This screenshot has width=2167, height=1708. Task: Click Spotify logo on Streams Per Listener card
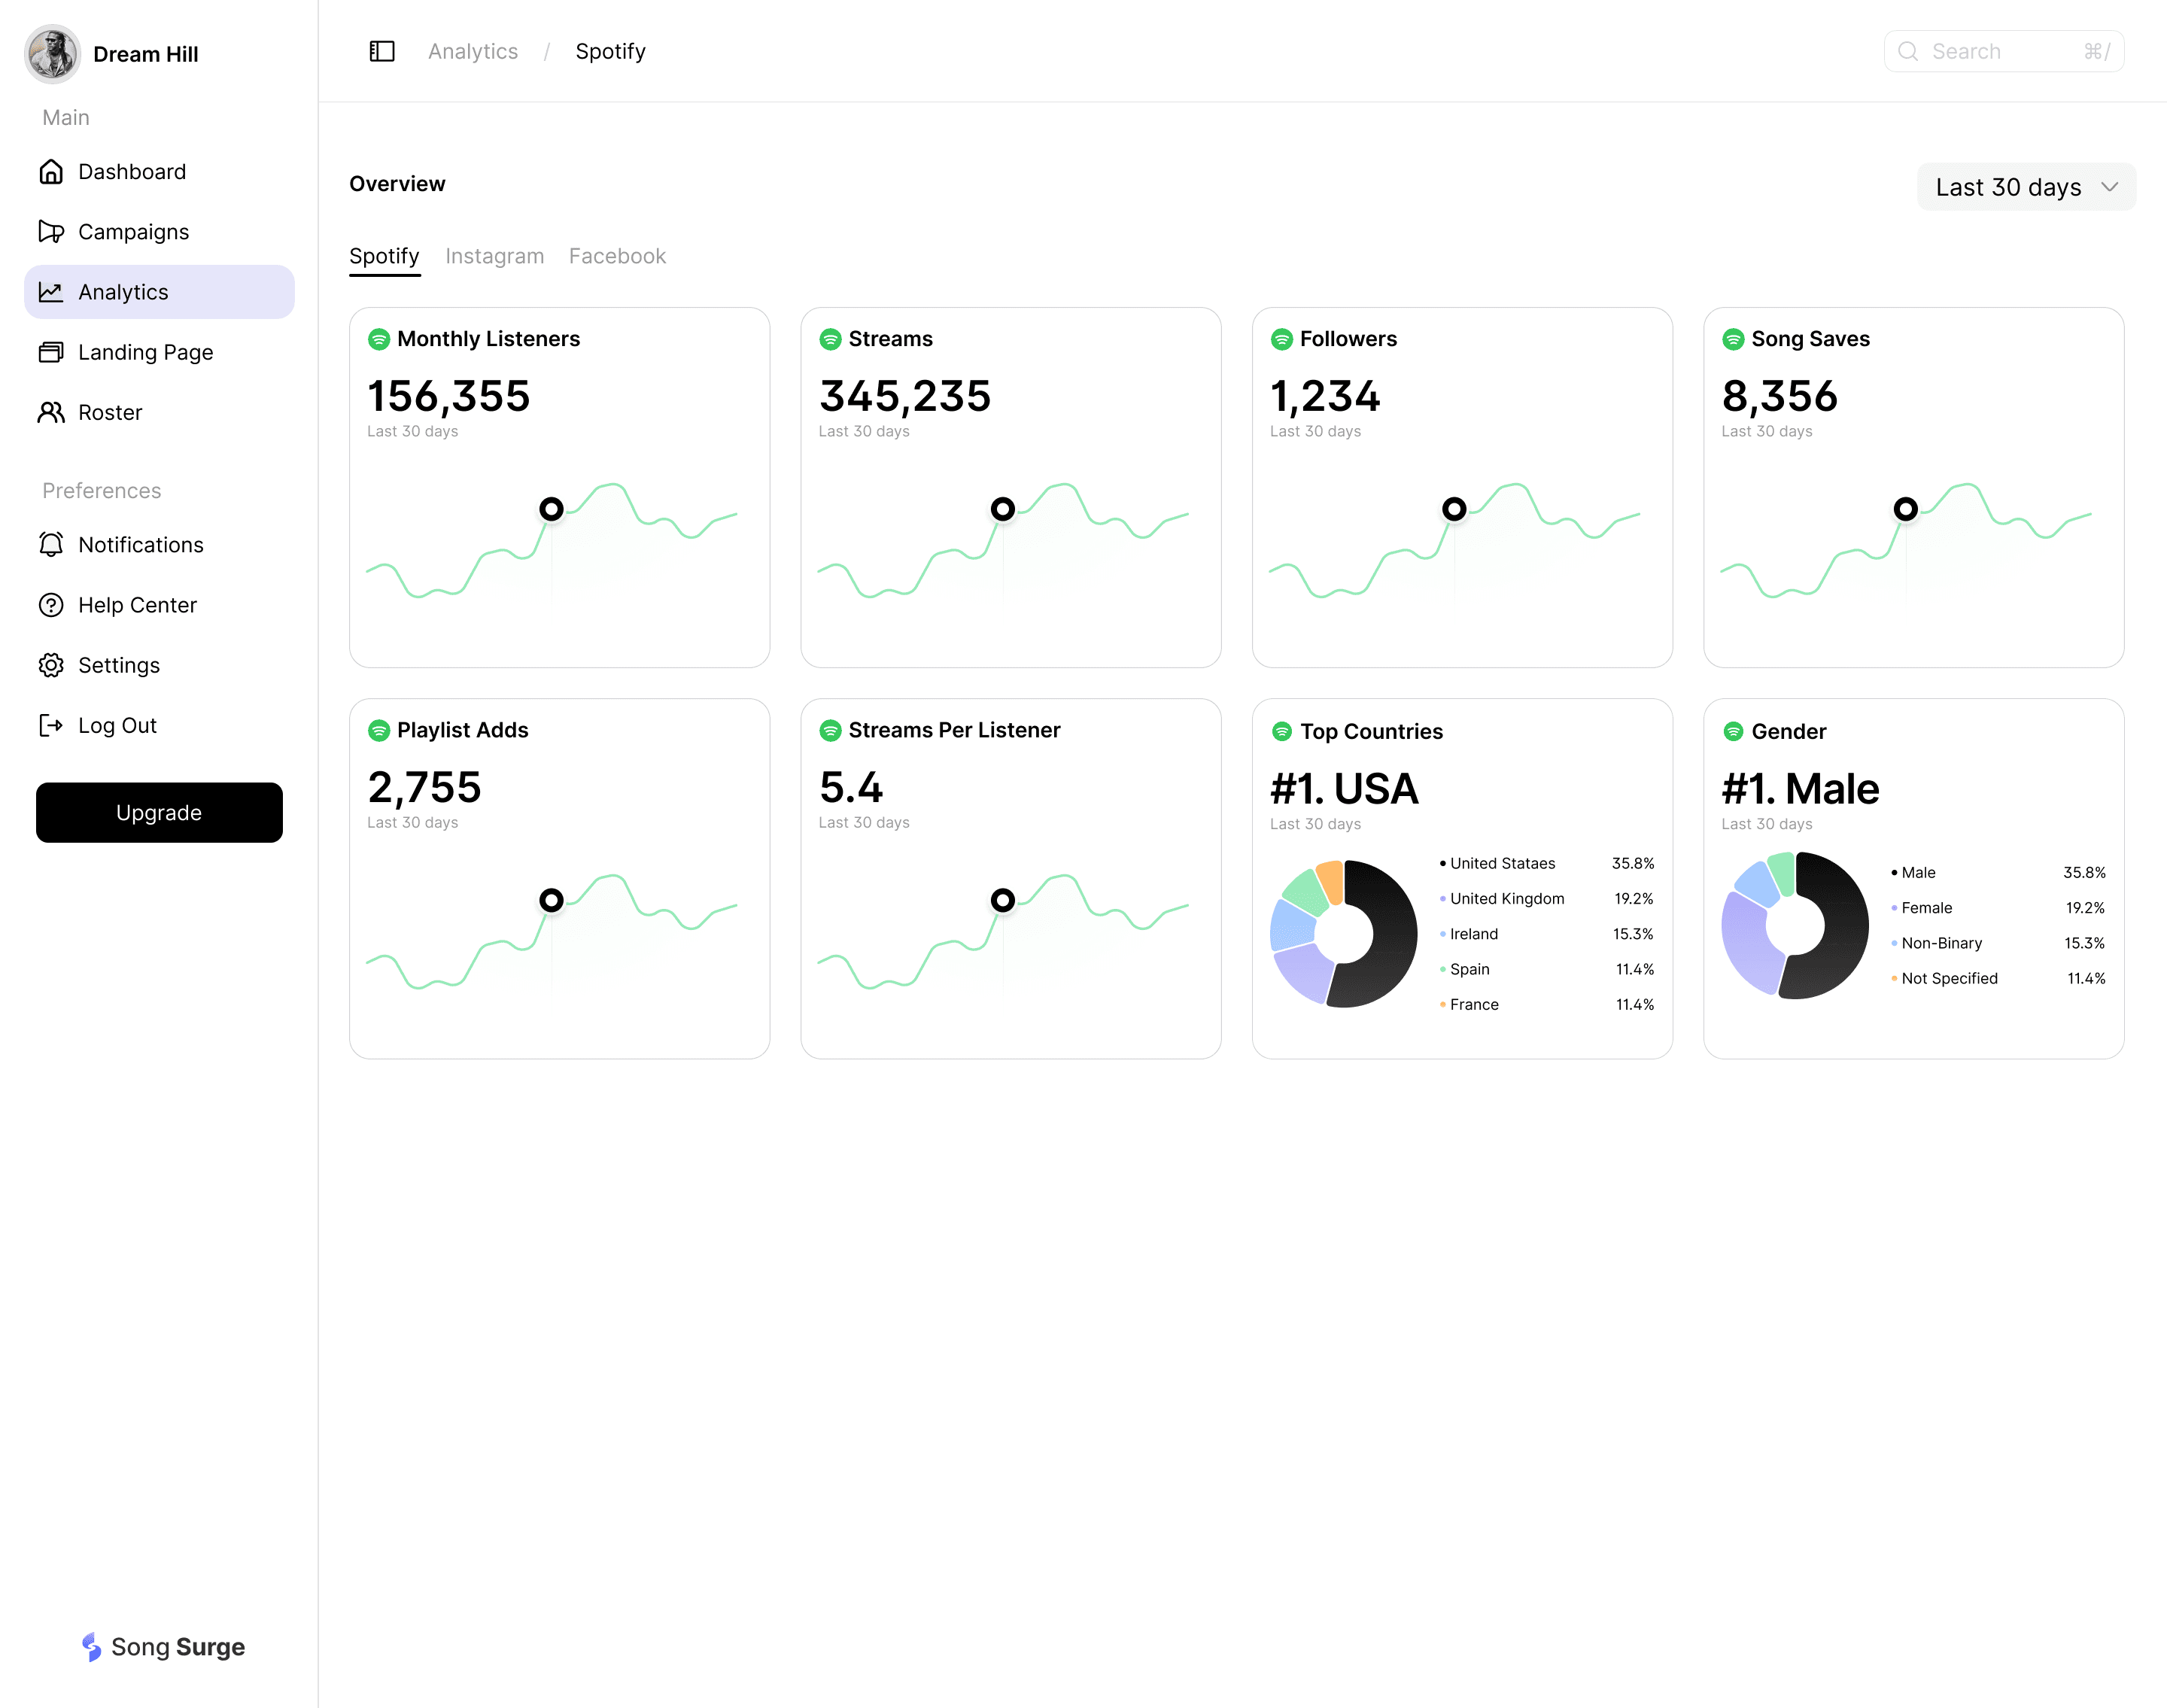pyautogui.click(x=830, y=730)
